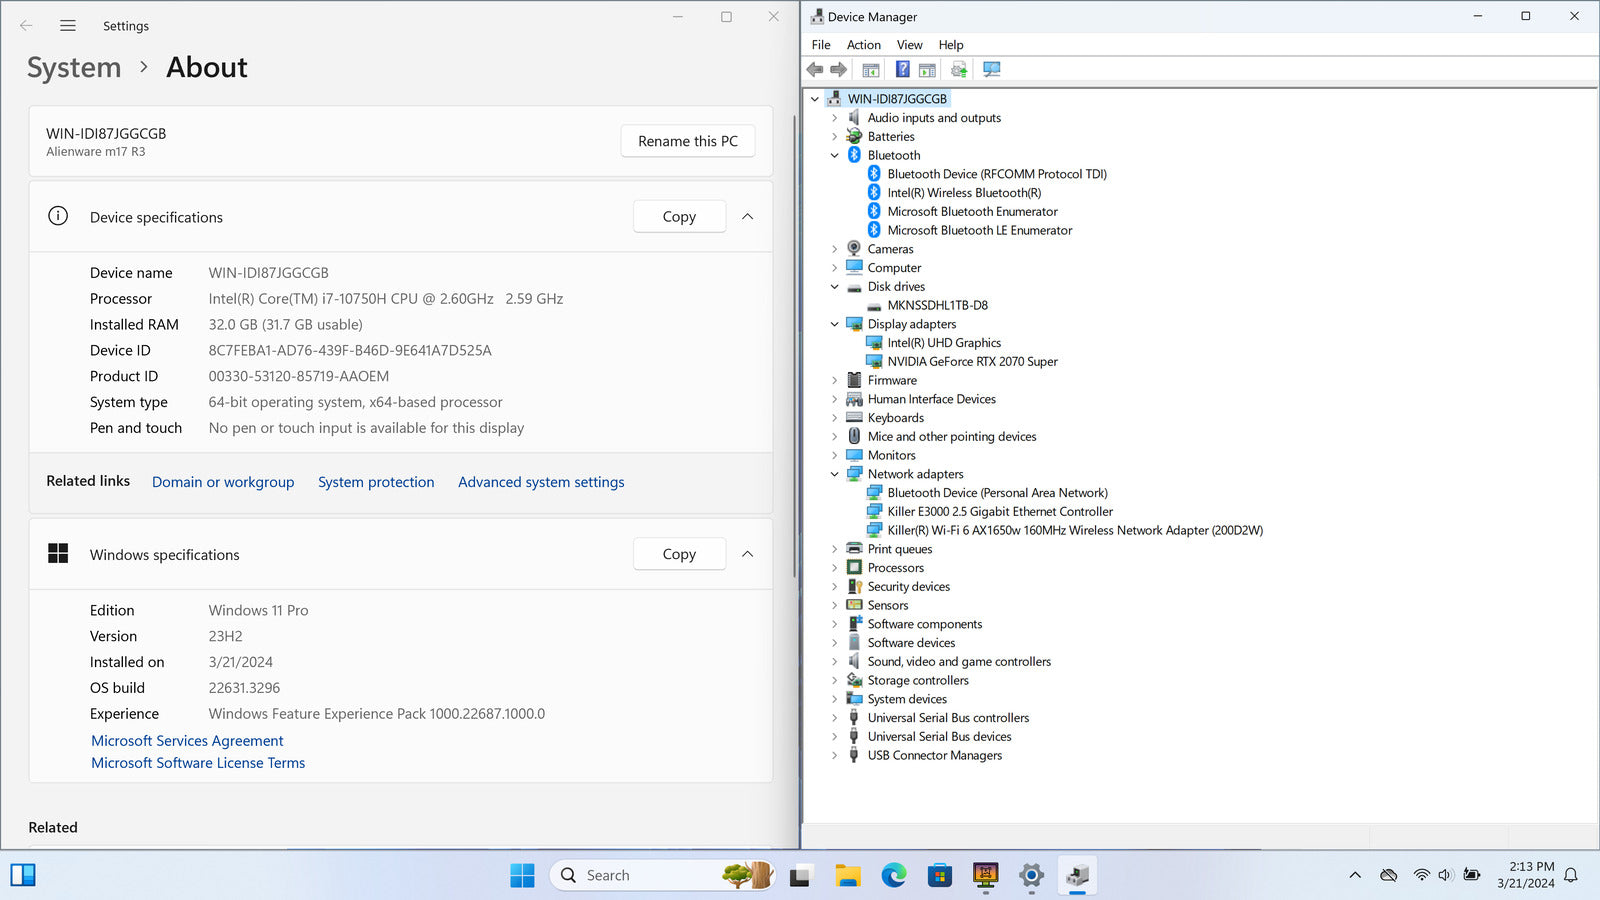Select Bluetooth Device (RFCOMM Protocol TDI)

pos(997,174)
